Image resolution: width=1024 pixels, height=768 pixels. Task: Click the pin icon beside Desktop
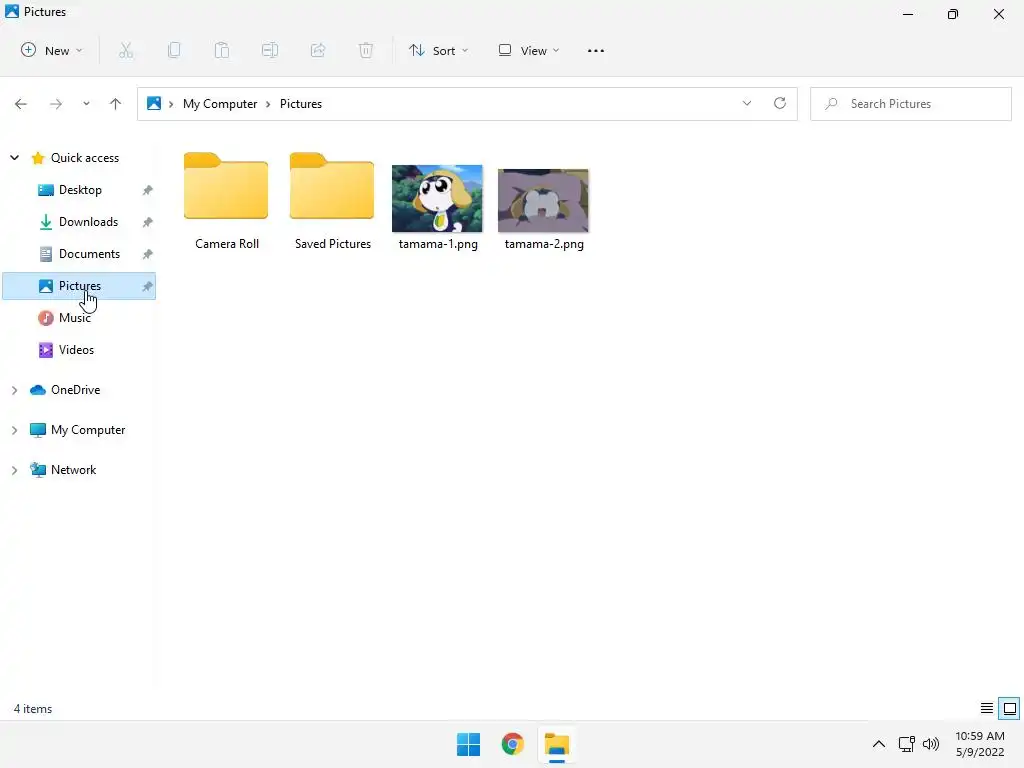tap(148, 190)
